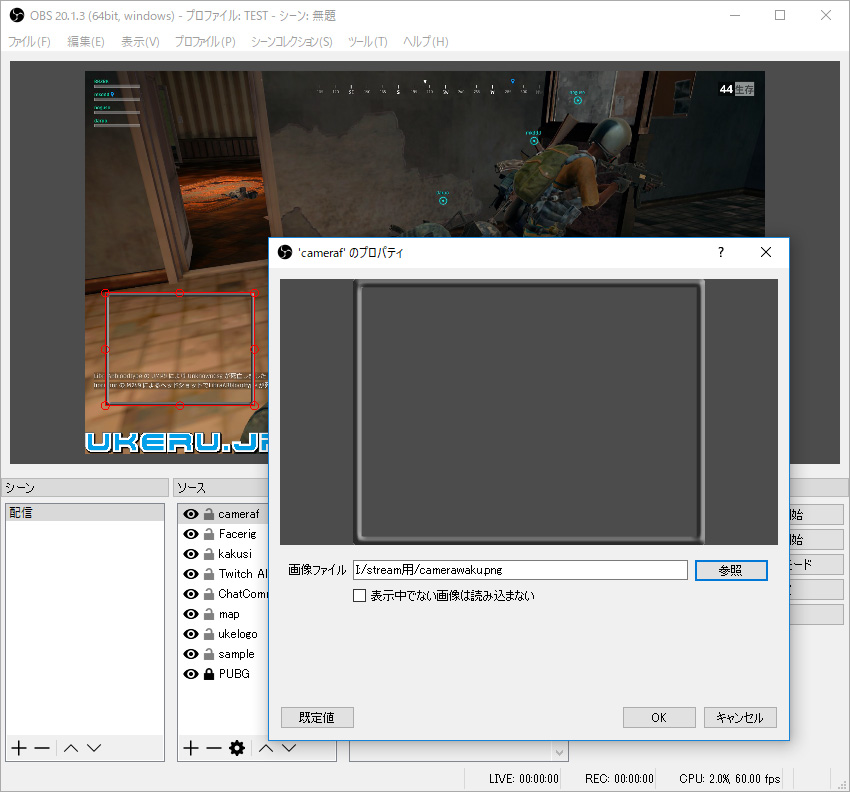Select cameraf source name

239,514
